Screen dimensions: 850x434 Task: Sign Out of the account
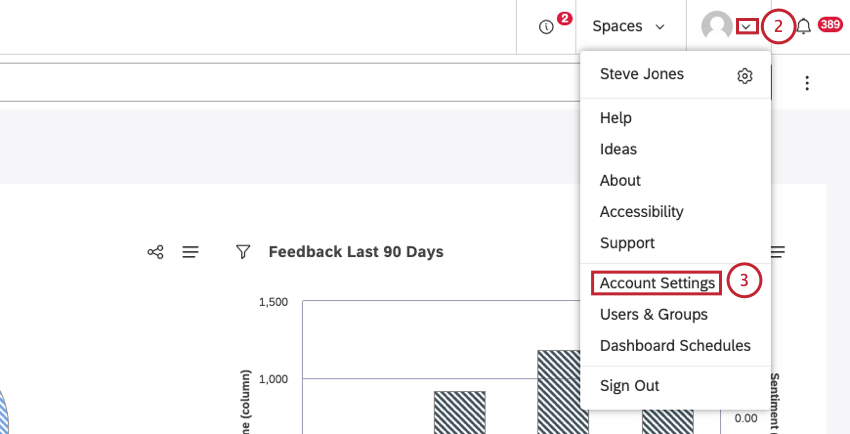tap(629, 385)
